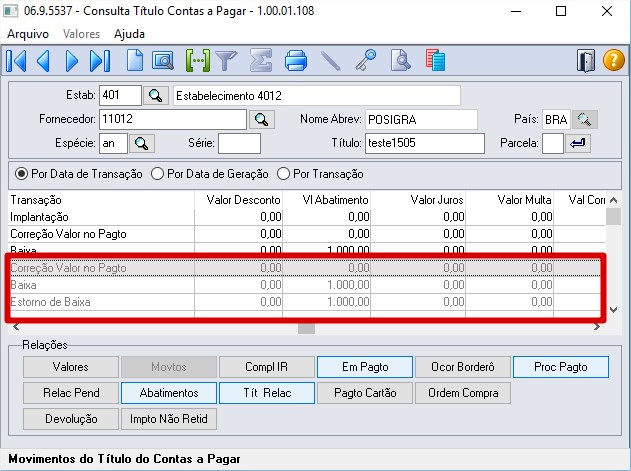Click the Valor Multa column header

click(510, 200)
